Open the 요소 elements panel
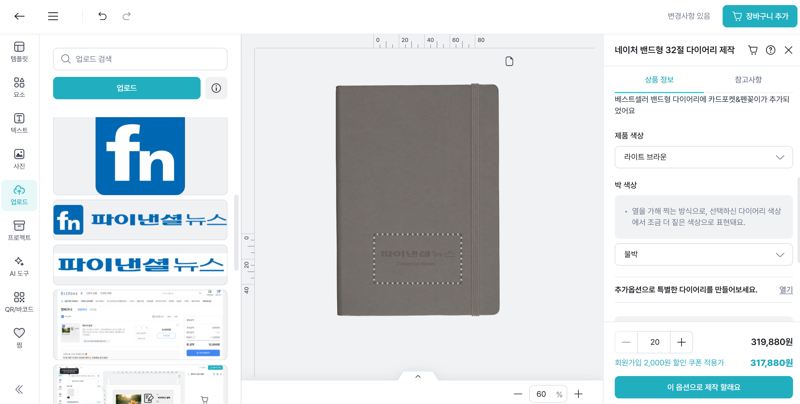 [x=19, y=87]
